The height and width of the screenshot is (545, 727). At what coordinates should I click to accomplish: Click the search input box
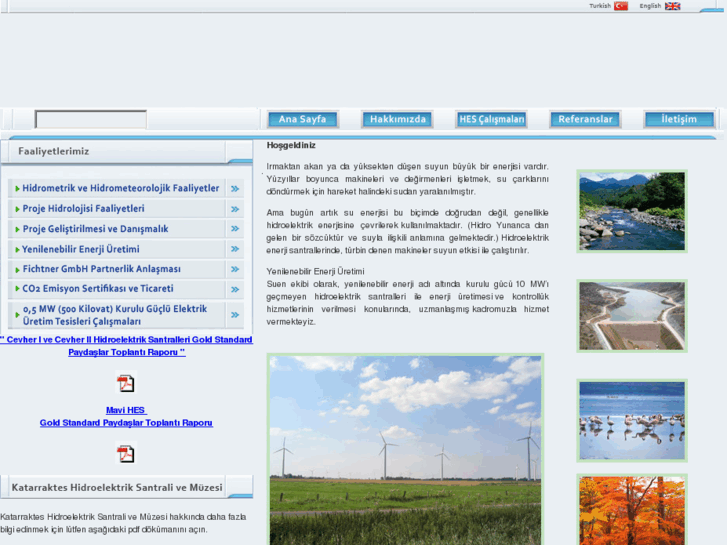click(91, 119)
